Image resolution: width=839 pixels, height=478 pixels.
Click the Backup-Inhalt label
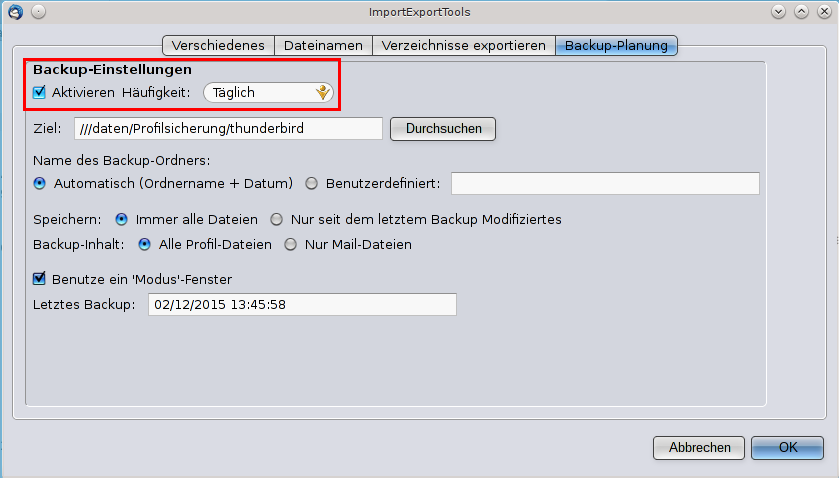pyautogui.click(x=79, y=245)
